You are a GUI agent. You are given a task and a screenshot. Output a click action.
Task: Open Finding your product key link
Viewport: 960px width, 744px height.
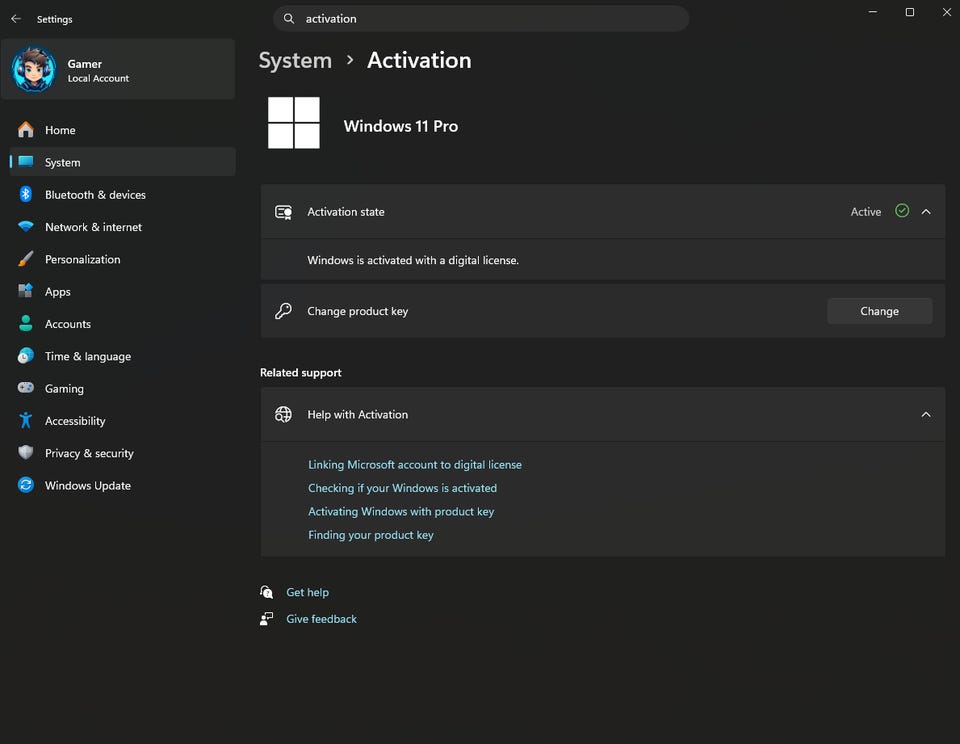(371, 535)
